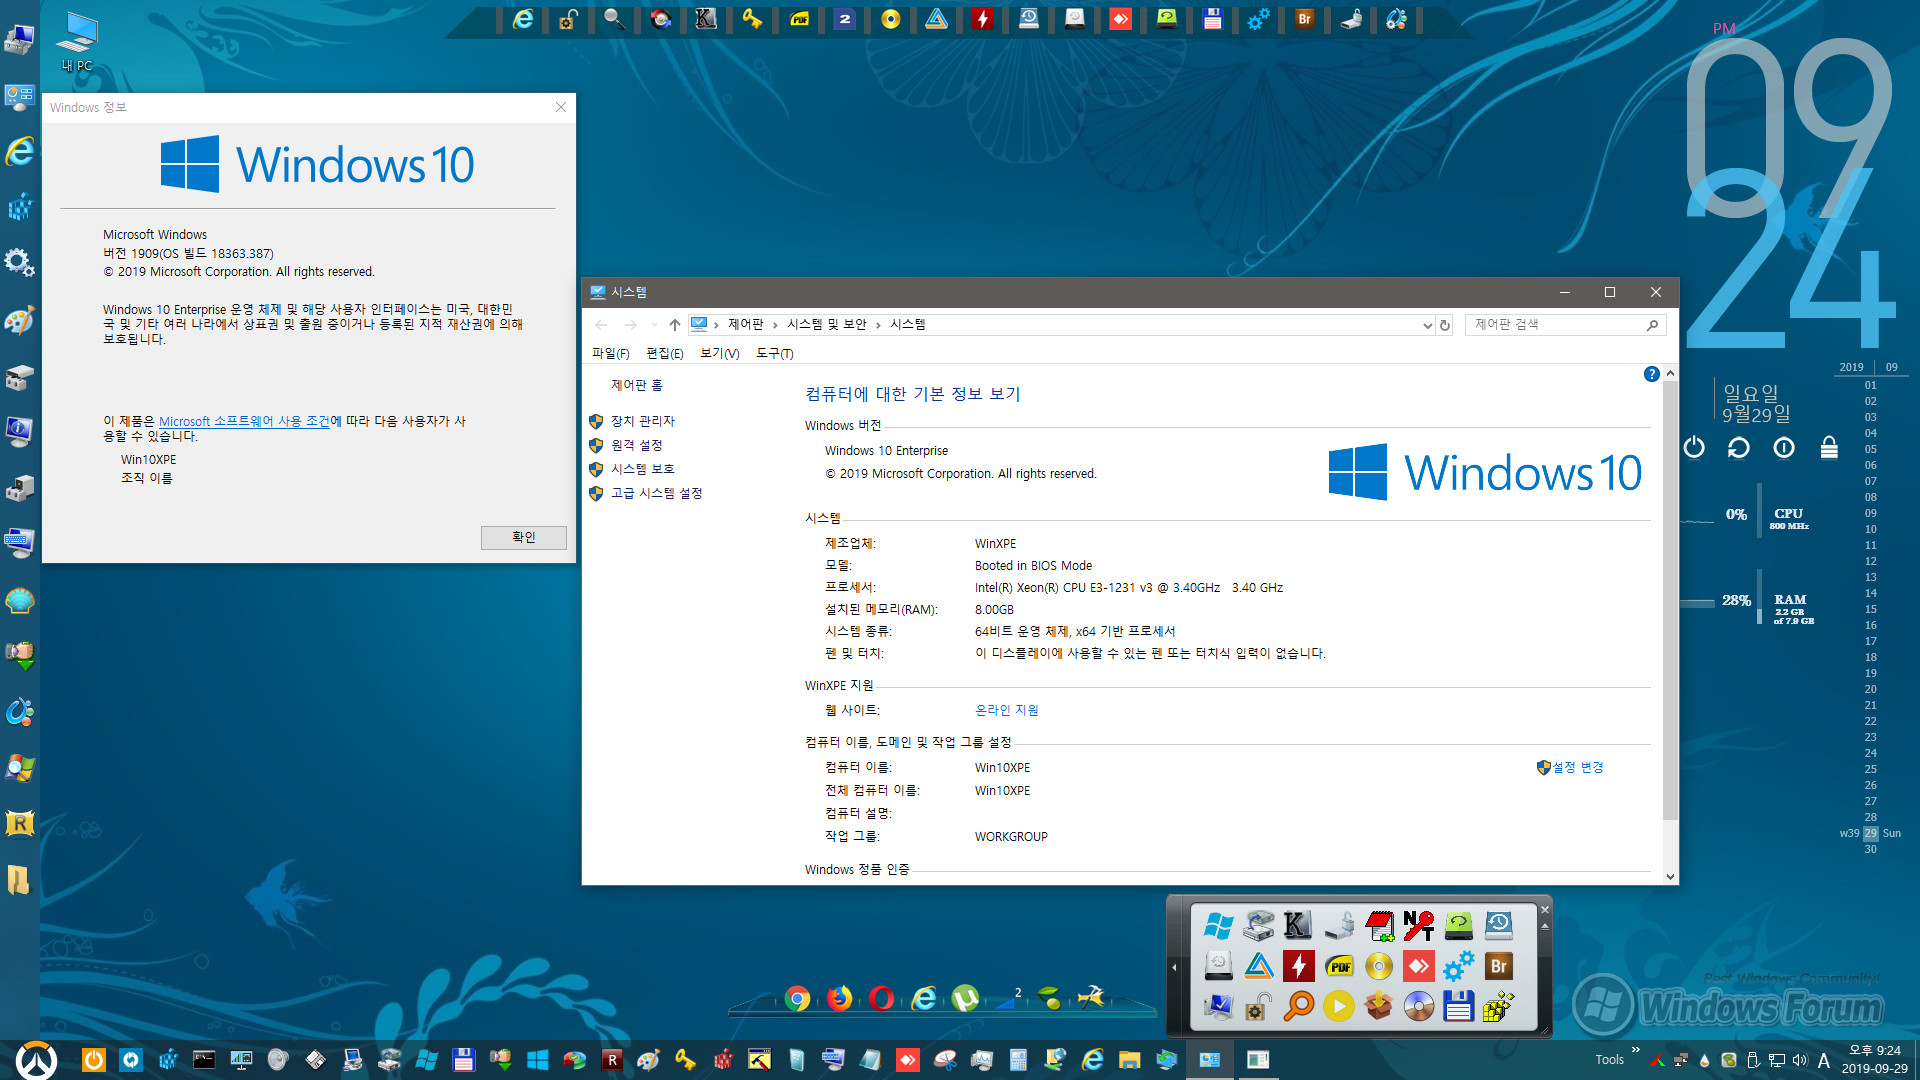This screenshot has height=1080, width=1920.
Task: Open 장치 관리자 link
Action: [643, 421]
